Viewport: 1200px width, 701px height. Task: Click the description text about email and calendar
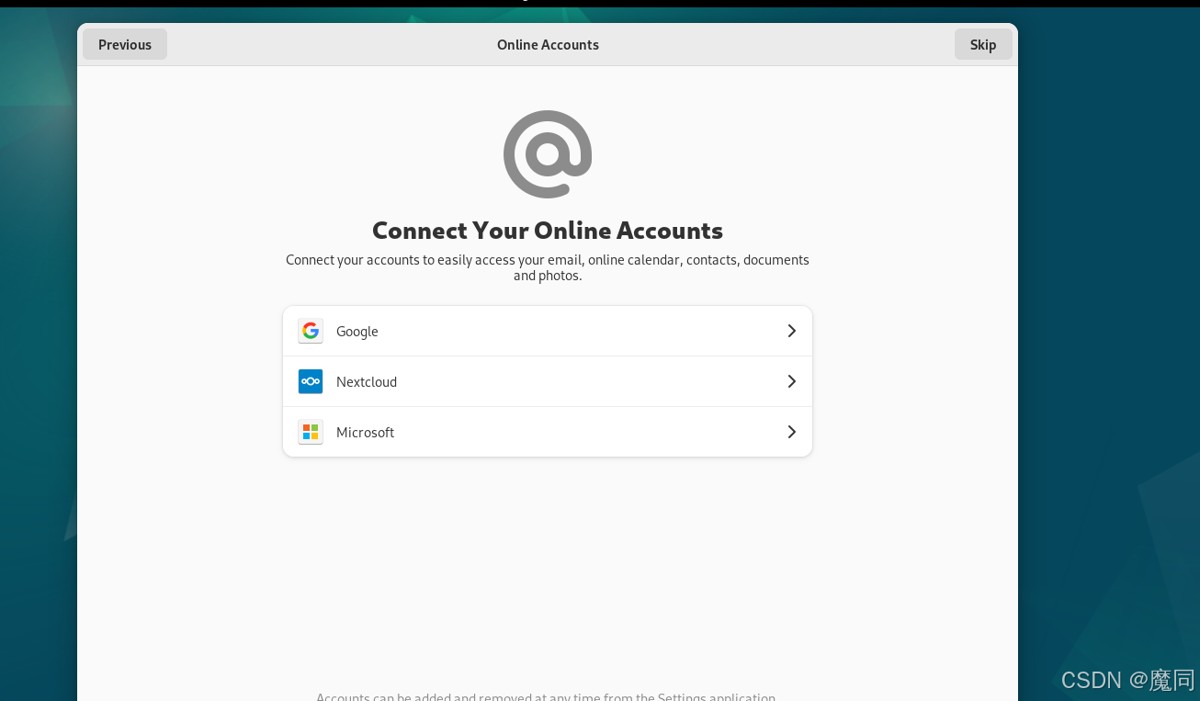[548, 267]
